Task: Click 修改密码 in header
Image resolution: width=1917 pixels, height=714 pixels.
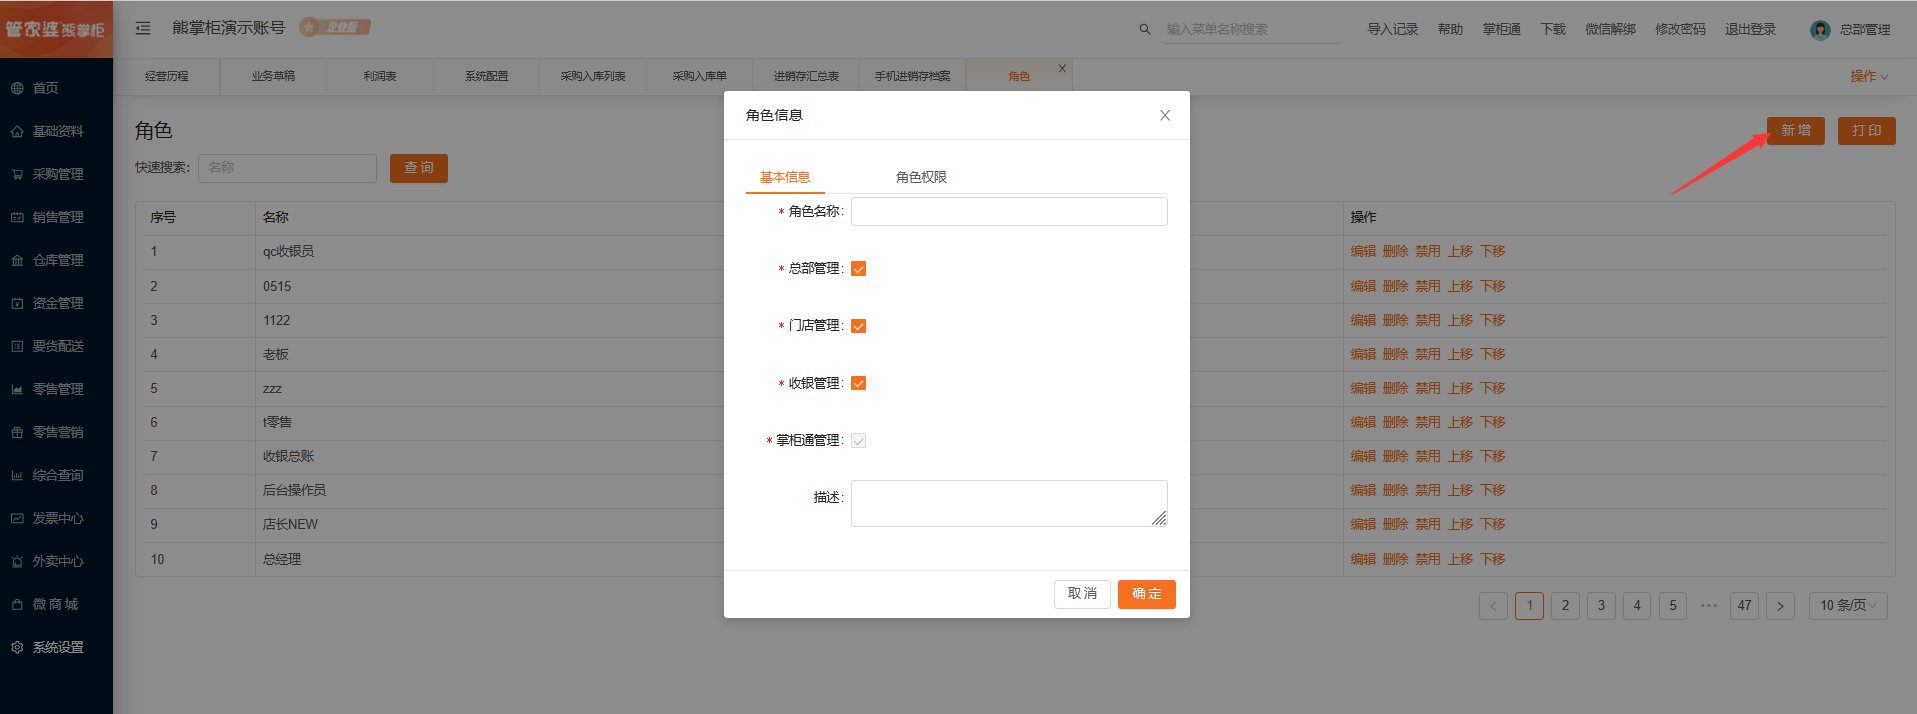Action: 1680,29
